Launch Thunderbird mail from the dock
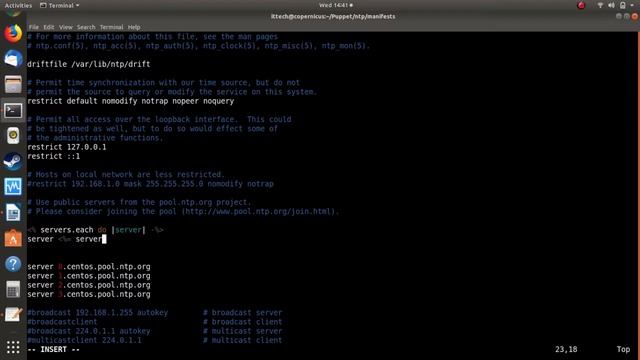 tap(13, 59)
